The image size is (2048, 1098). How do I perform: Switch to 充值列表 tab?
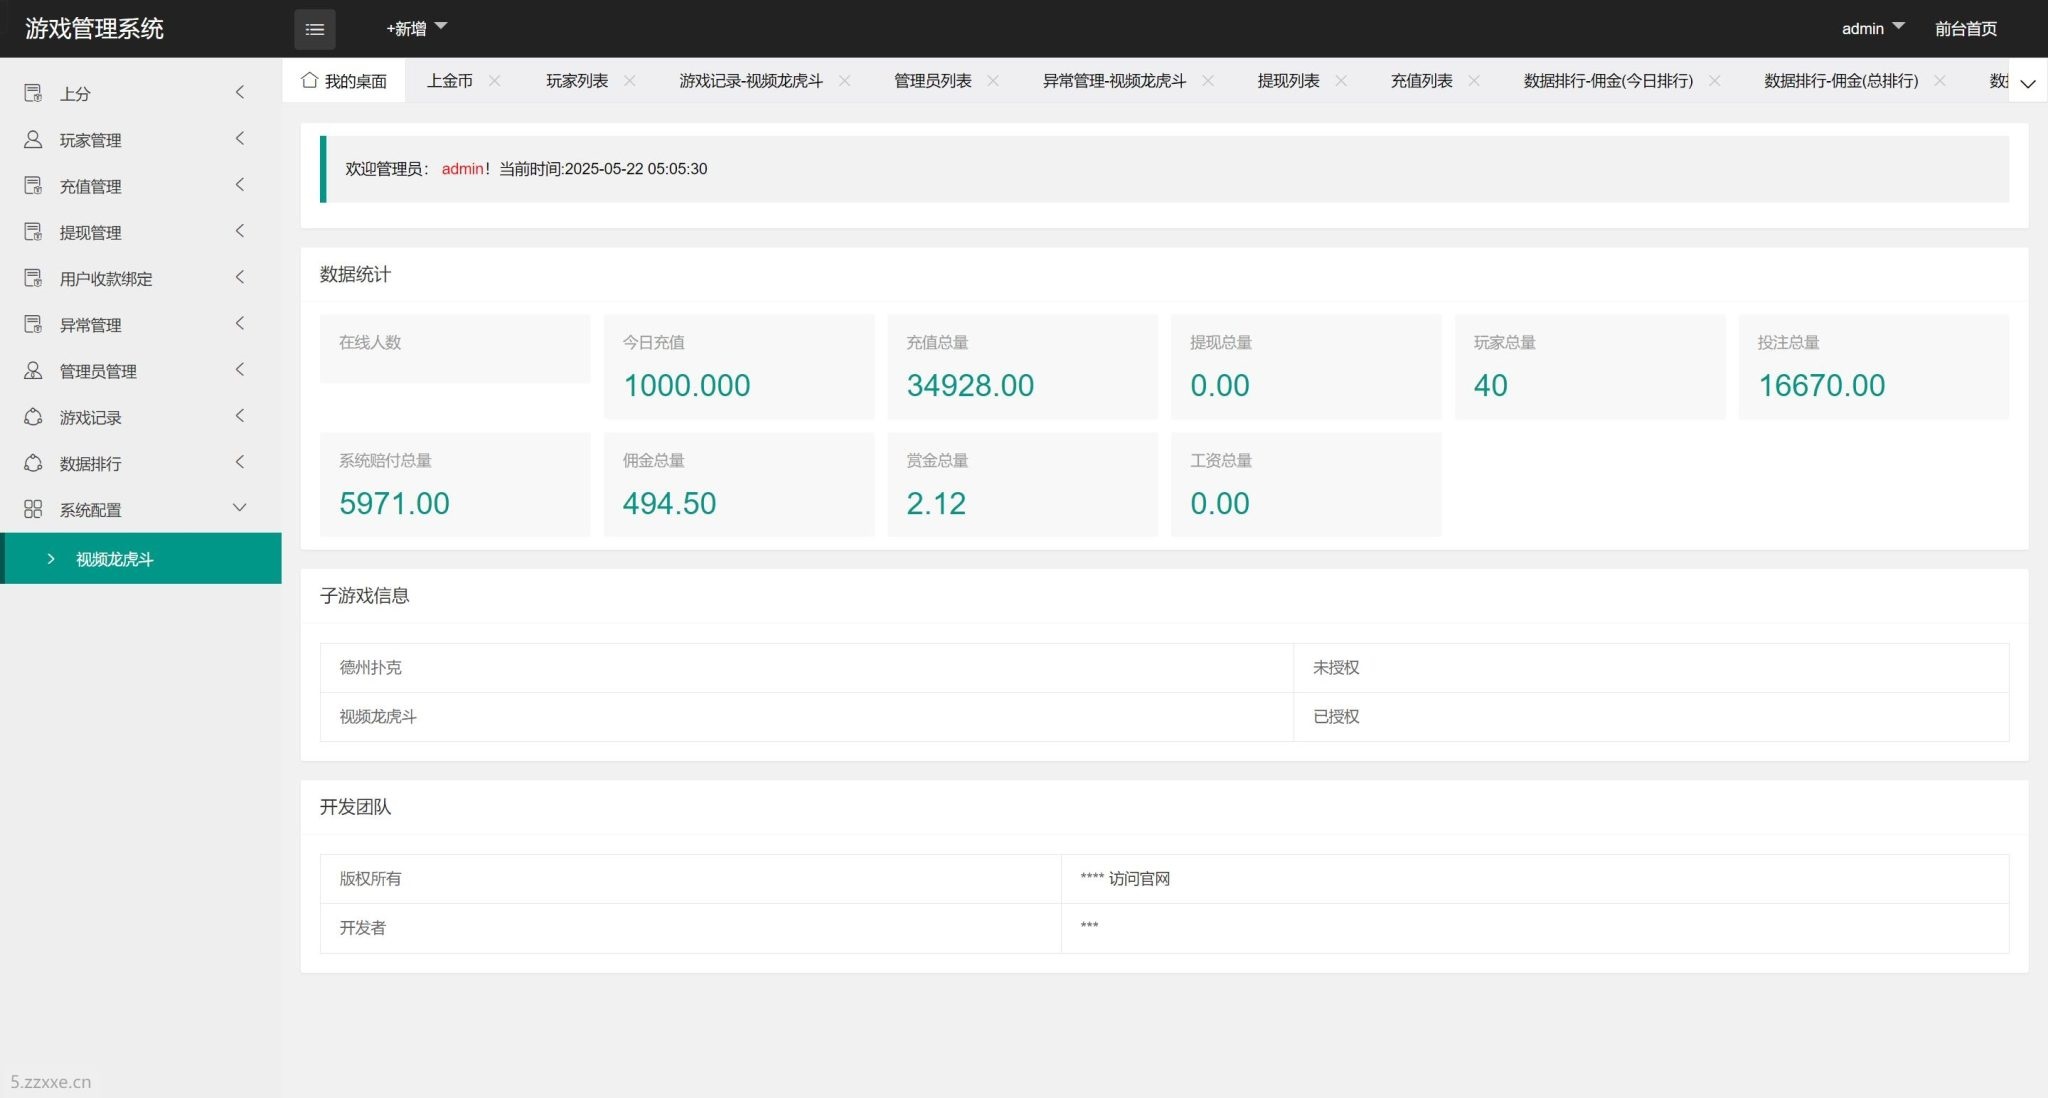pos(1421,81)
